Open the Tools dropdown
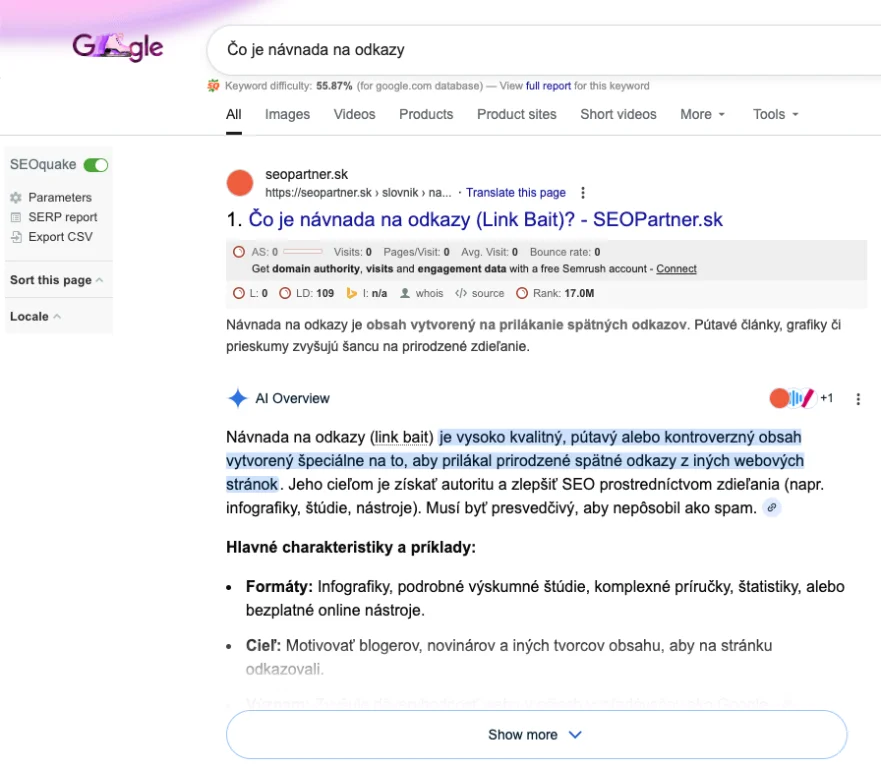Viewport: 881px width, 768px height. (775, 114)
